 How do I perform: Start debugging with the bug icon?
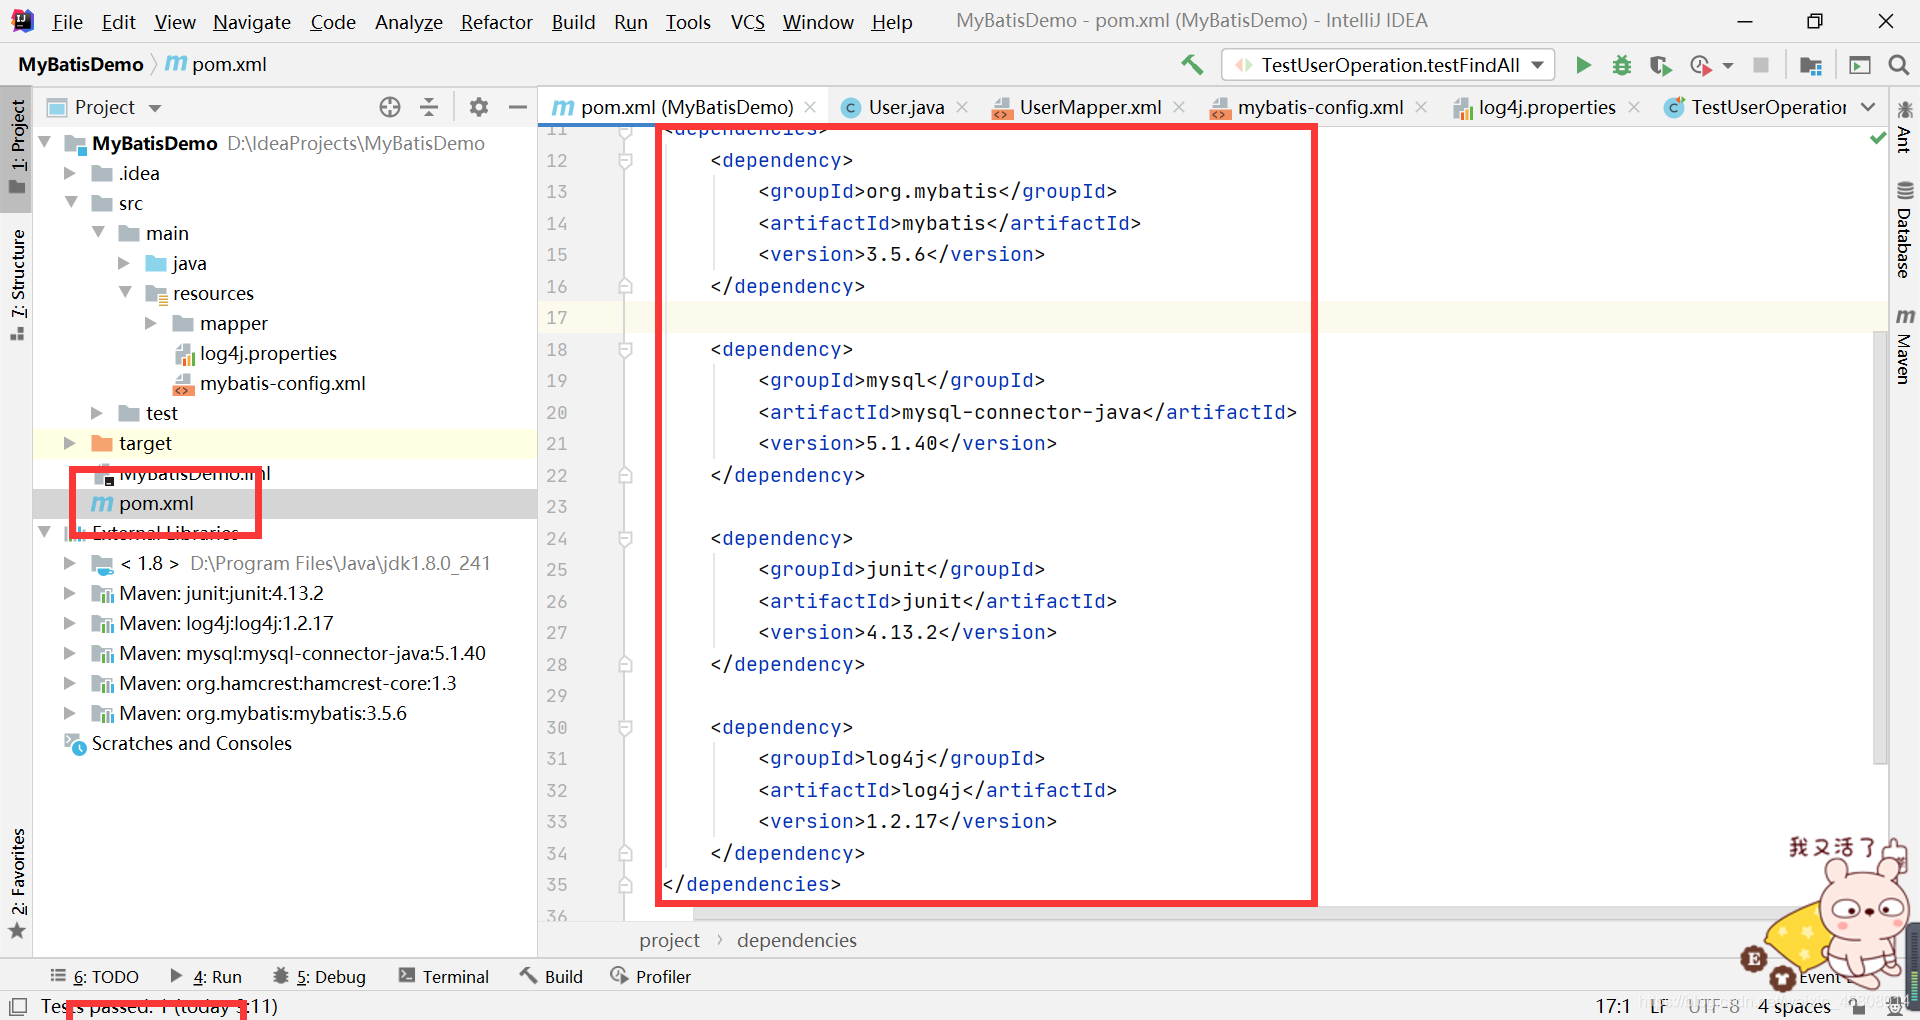[x=1622, y=65]
